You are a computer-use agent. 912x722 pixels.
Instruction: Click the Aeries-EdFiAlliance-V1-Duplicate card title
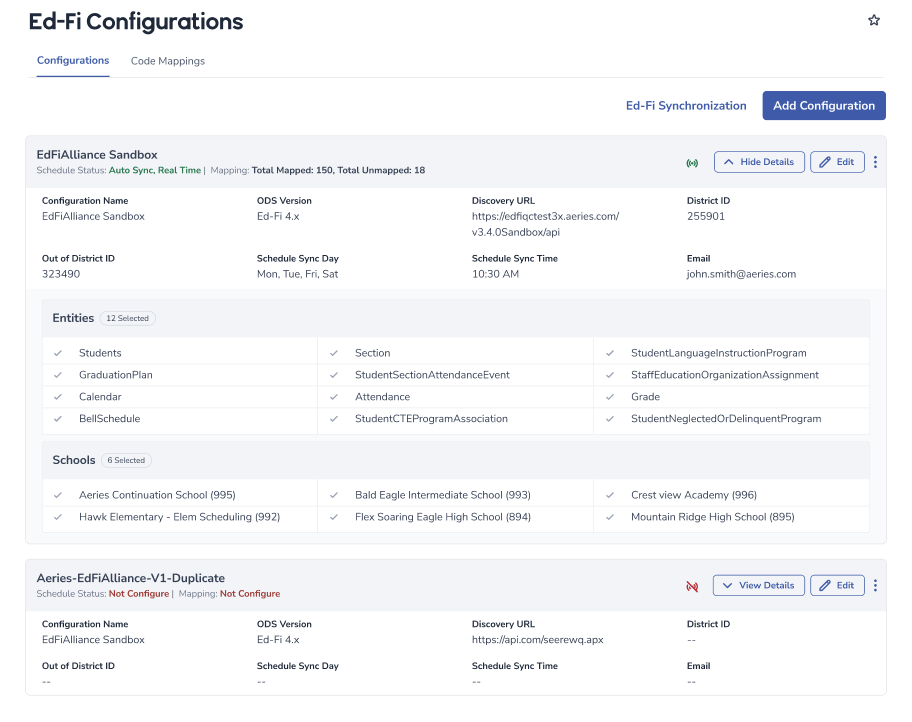tap(131, 578)
